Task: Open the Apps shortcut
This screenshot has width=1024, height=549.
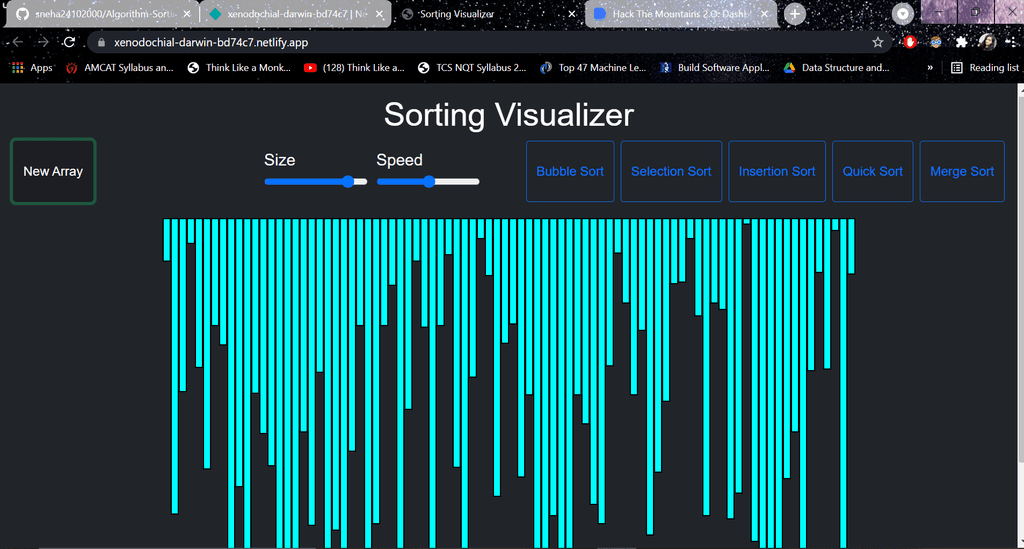Action: (32, 67)
